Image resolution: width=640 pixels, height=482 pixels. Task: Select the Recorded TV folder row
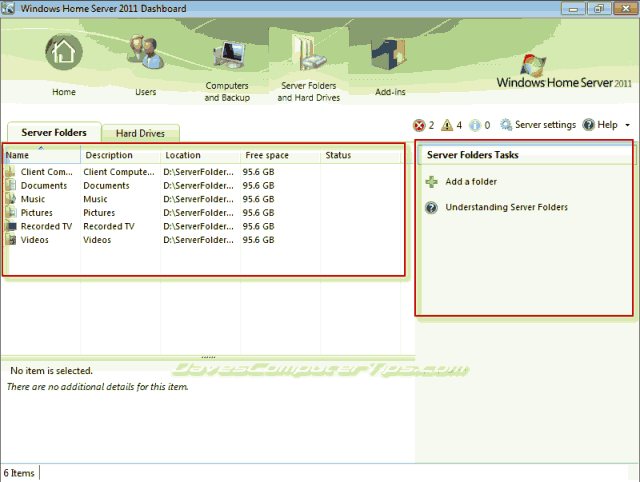[x=45, y=226]
